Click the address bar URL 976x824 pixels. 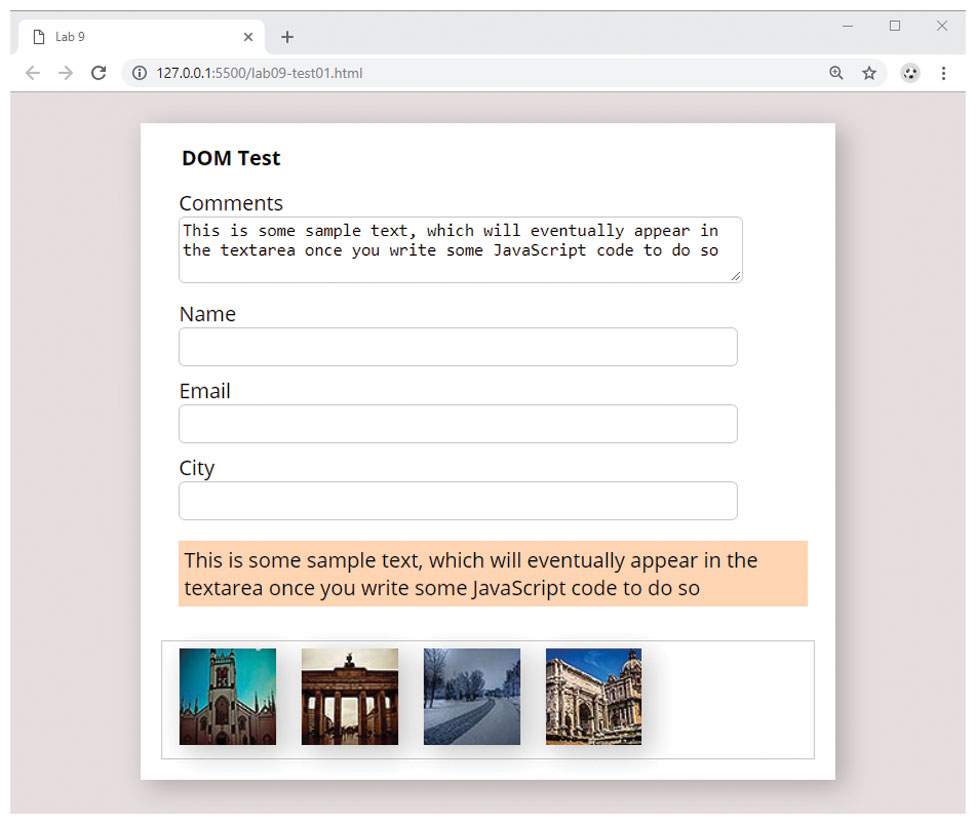[260, 73]
